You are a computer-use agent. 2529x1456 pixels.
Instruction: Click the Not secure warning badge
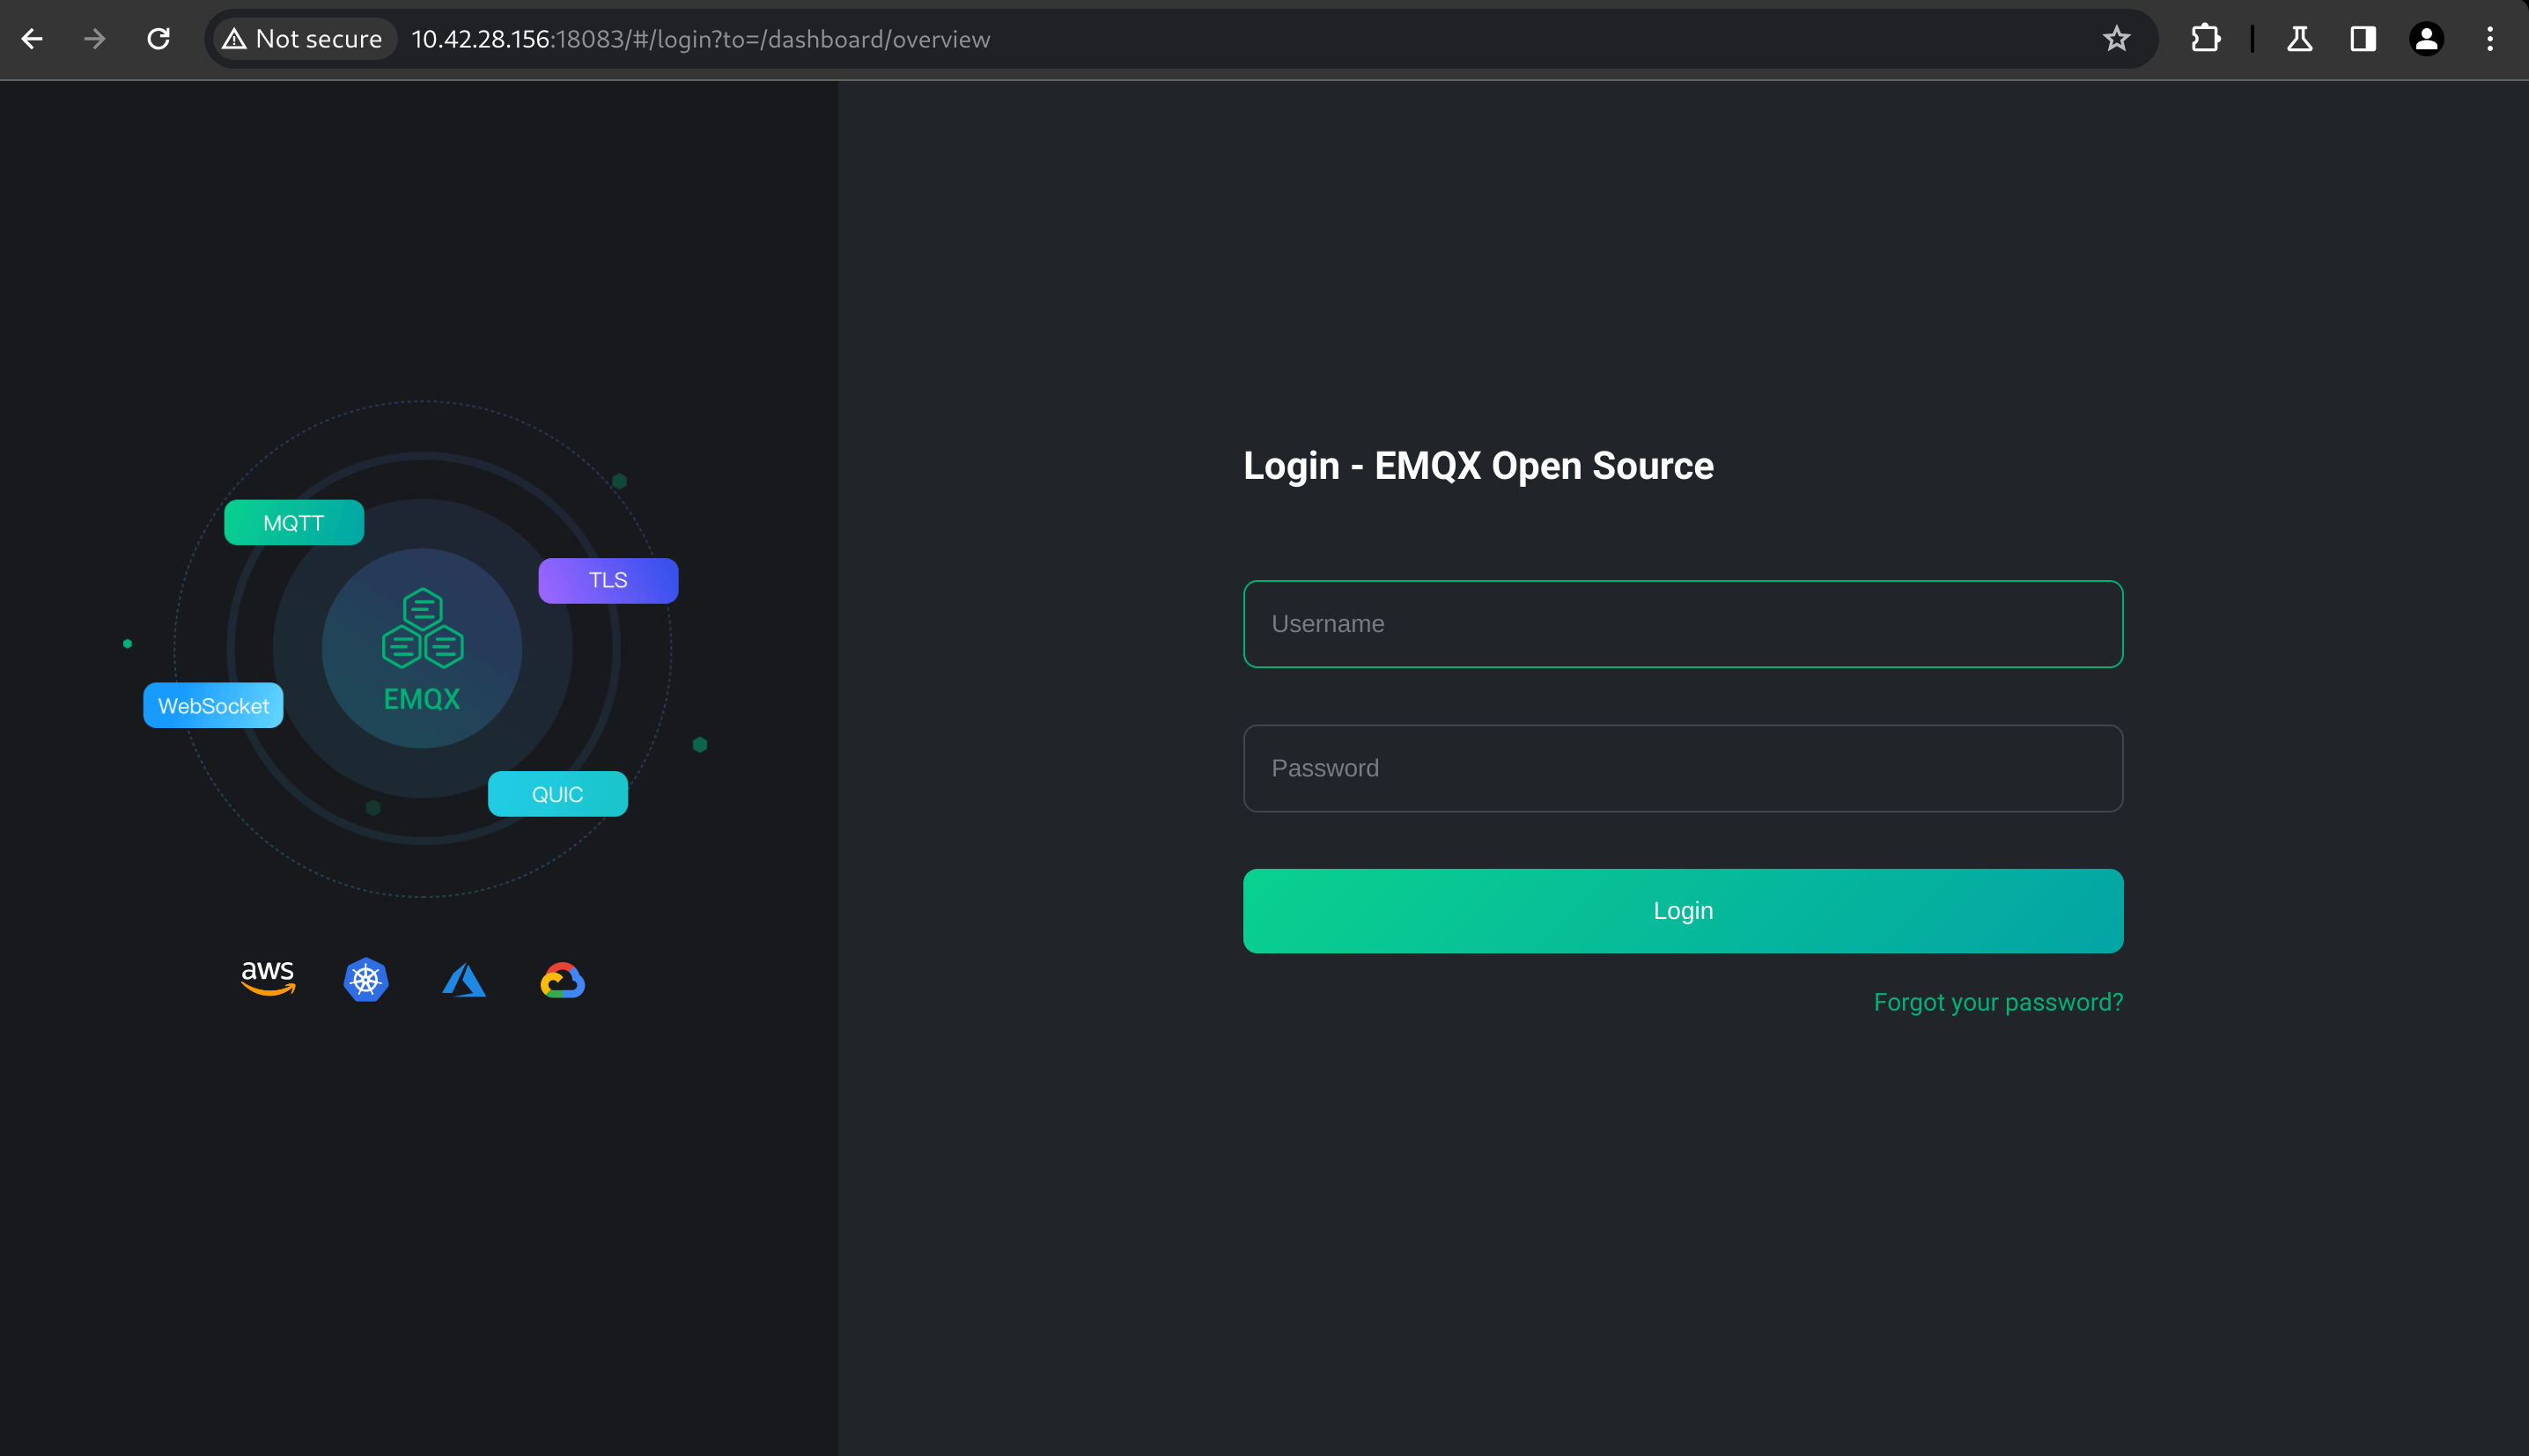pyautogui.click(x=302, y=38)
